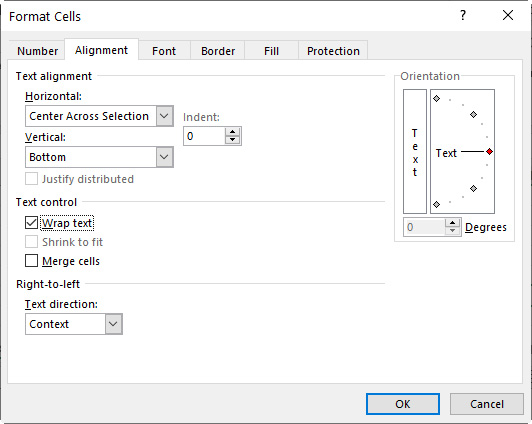The image size is (532, 424).
Task: Select the bottom diamond orientation marker
Action: click(437, 204)
